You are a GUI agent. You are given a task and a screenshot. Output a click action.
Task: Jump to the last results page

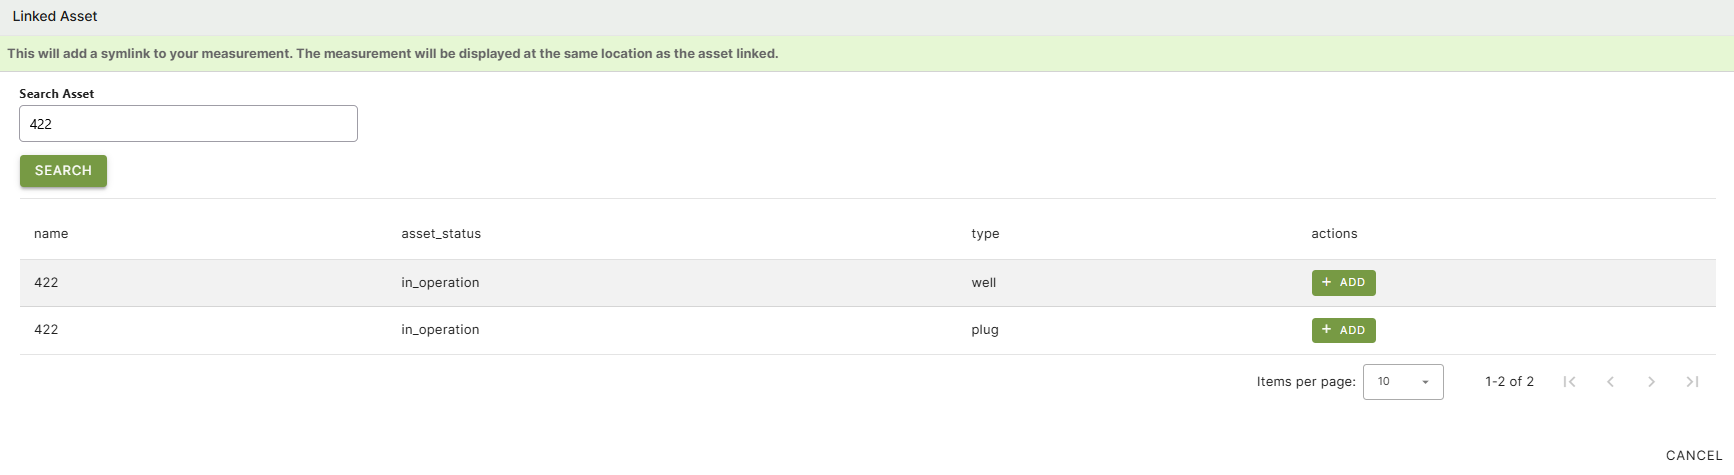point(1692,382)
